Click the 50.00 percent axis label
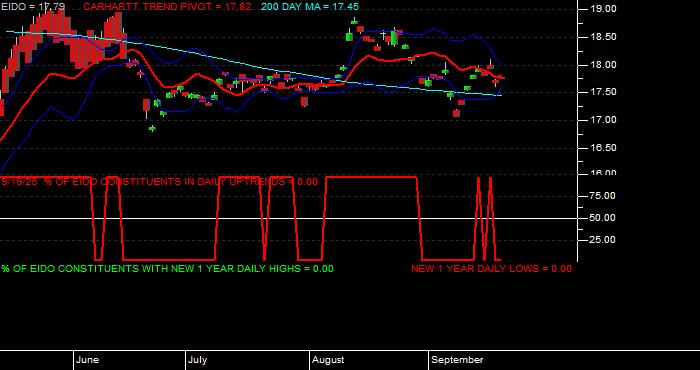 [602, 218]
